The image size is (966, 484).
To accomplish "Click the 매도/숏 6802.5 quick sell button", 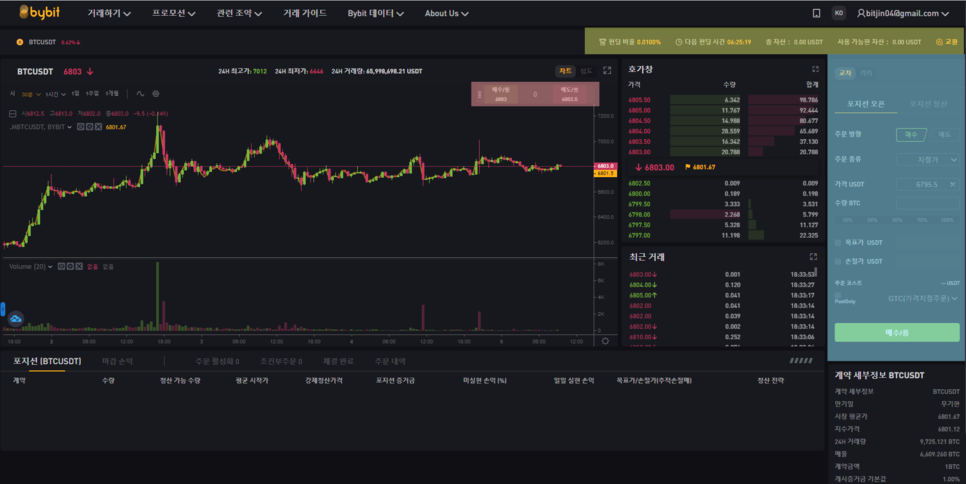I will pyautogui.click(x=569, y=94).
